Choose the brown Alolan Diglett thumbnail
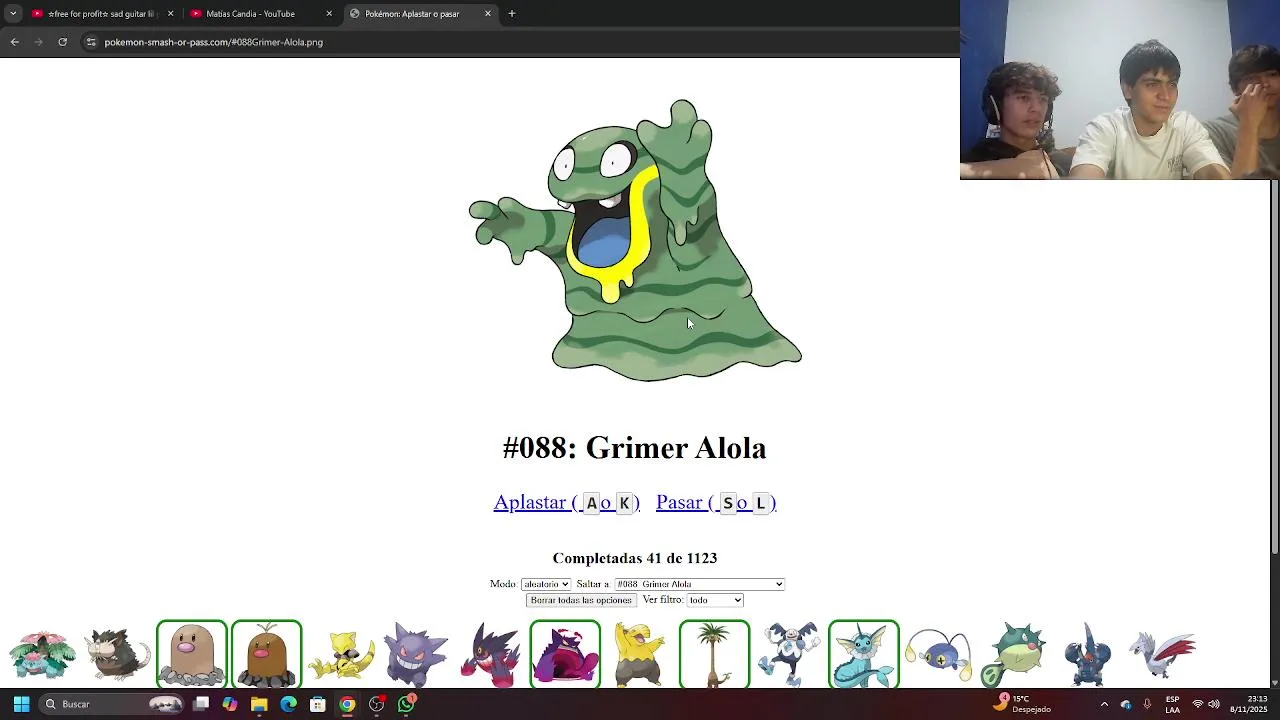This screenshot has width=1280, height=720. point(266,655)
